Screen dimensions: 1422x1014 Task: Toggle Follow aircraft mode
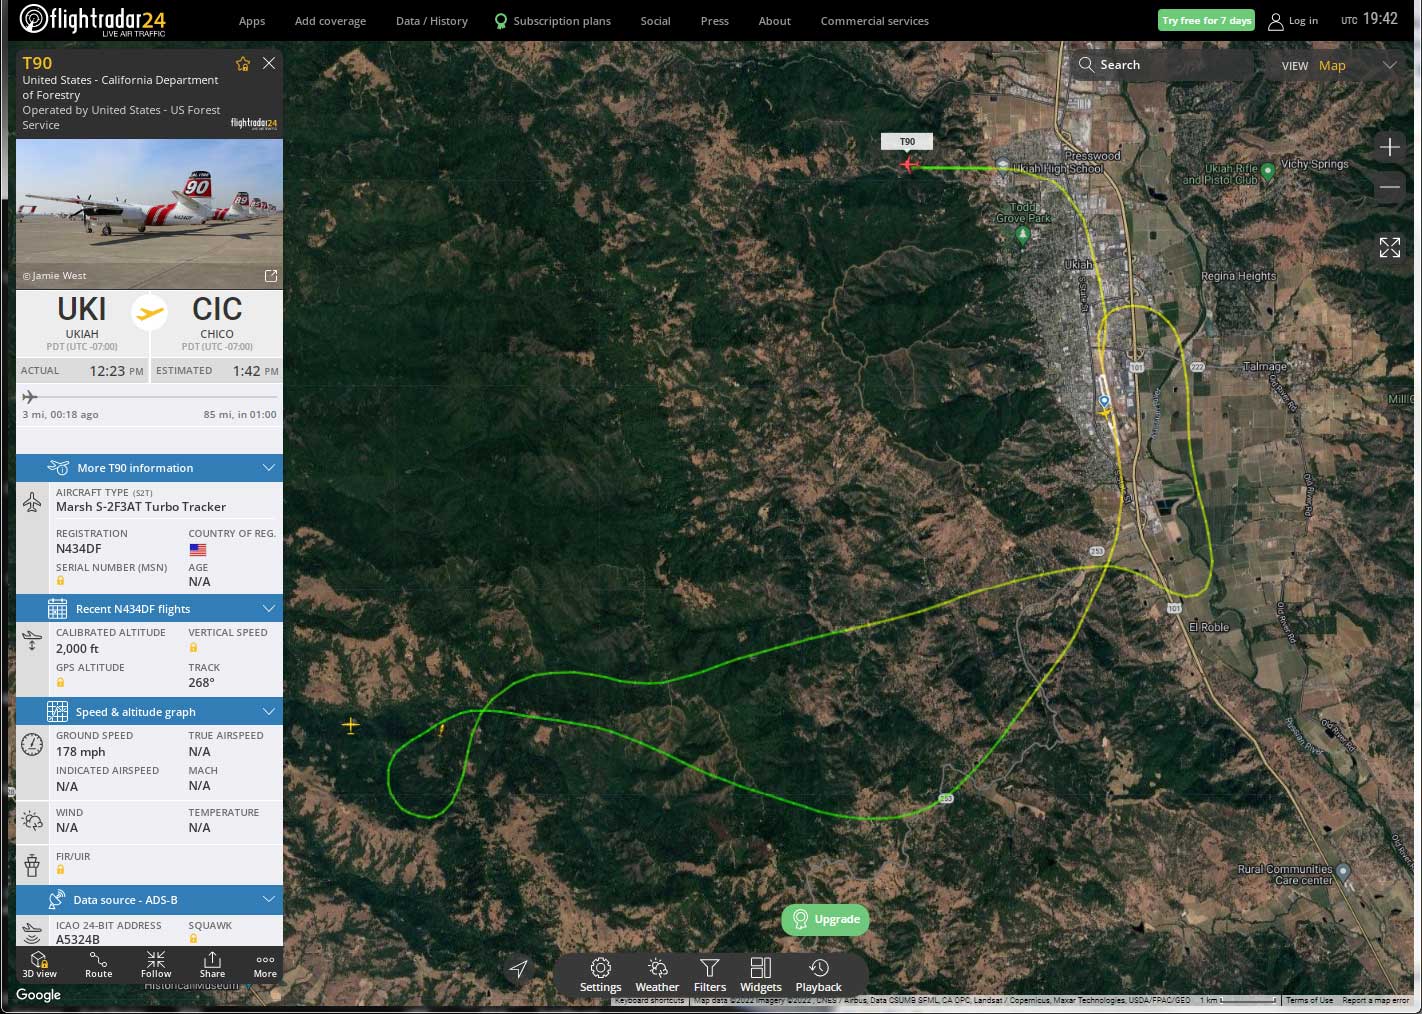tap(156, 965)
